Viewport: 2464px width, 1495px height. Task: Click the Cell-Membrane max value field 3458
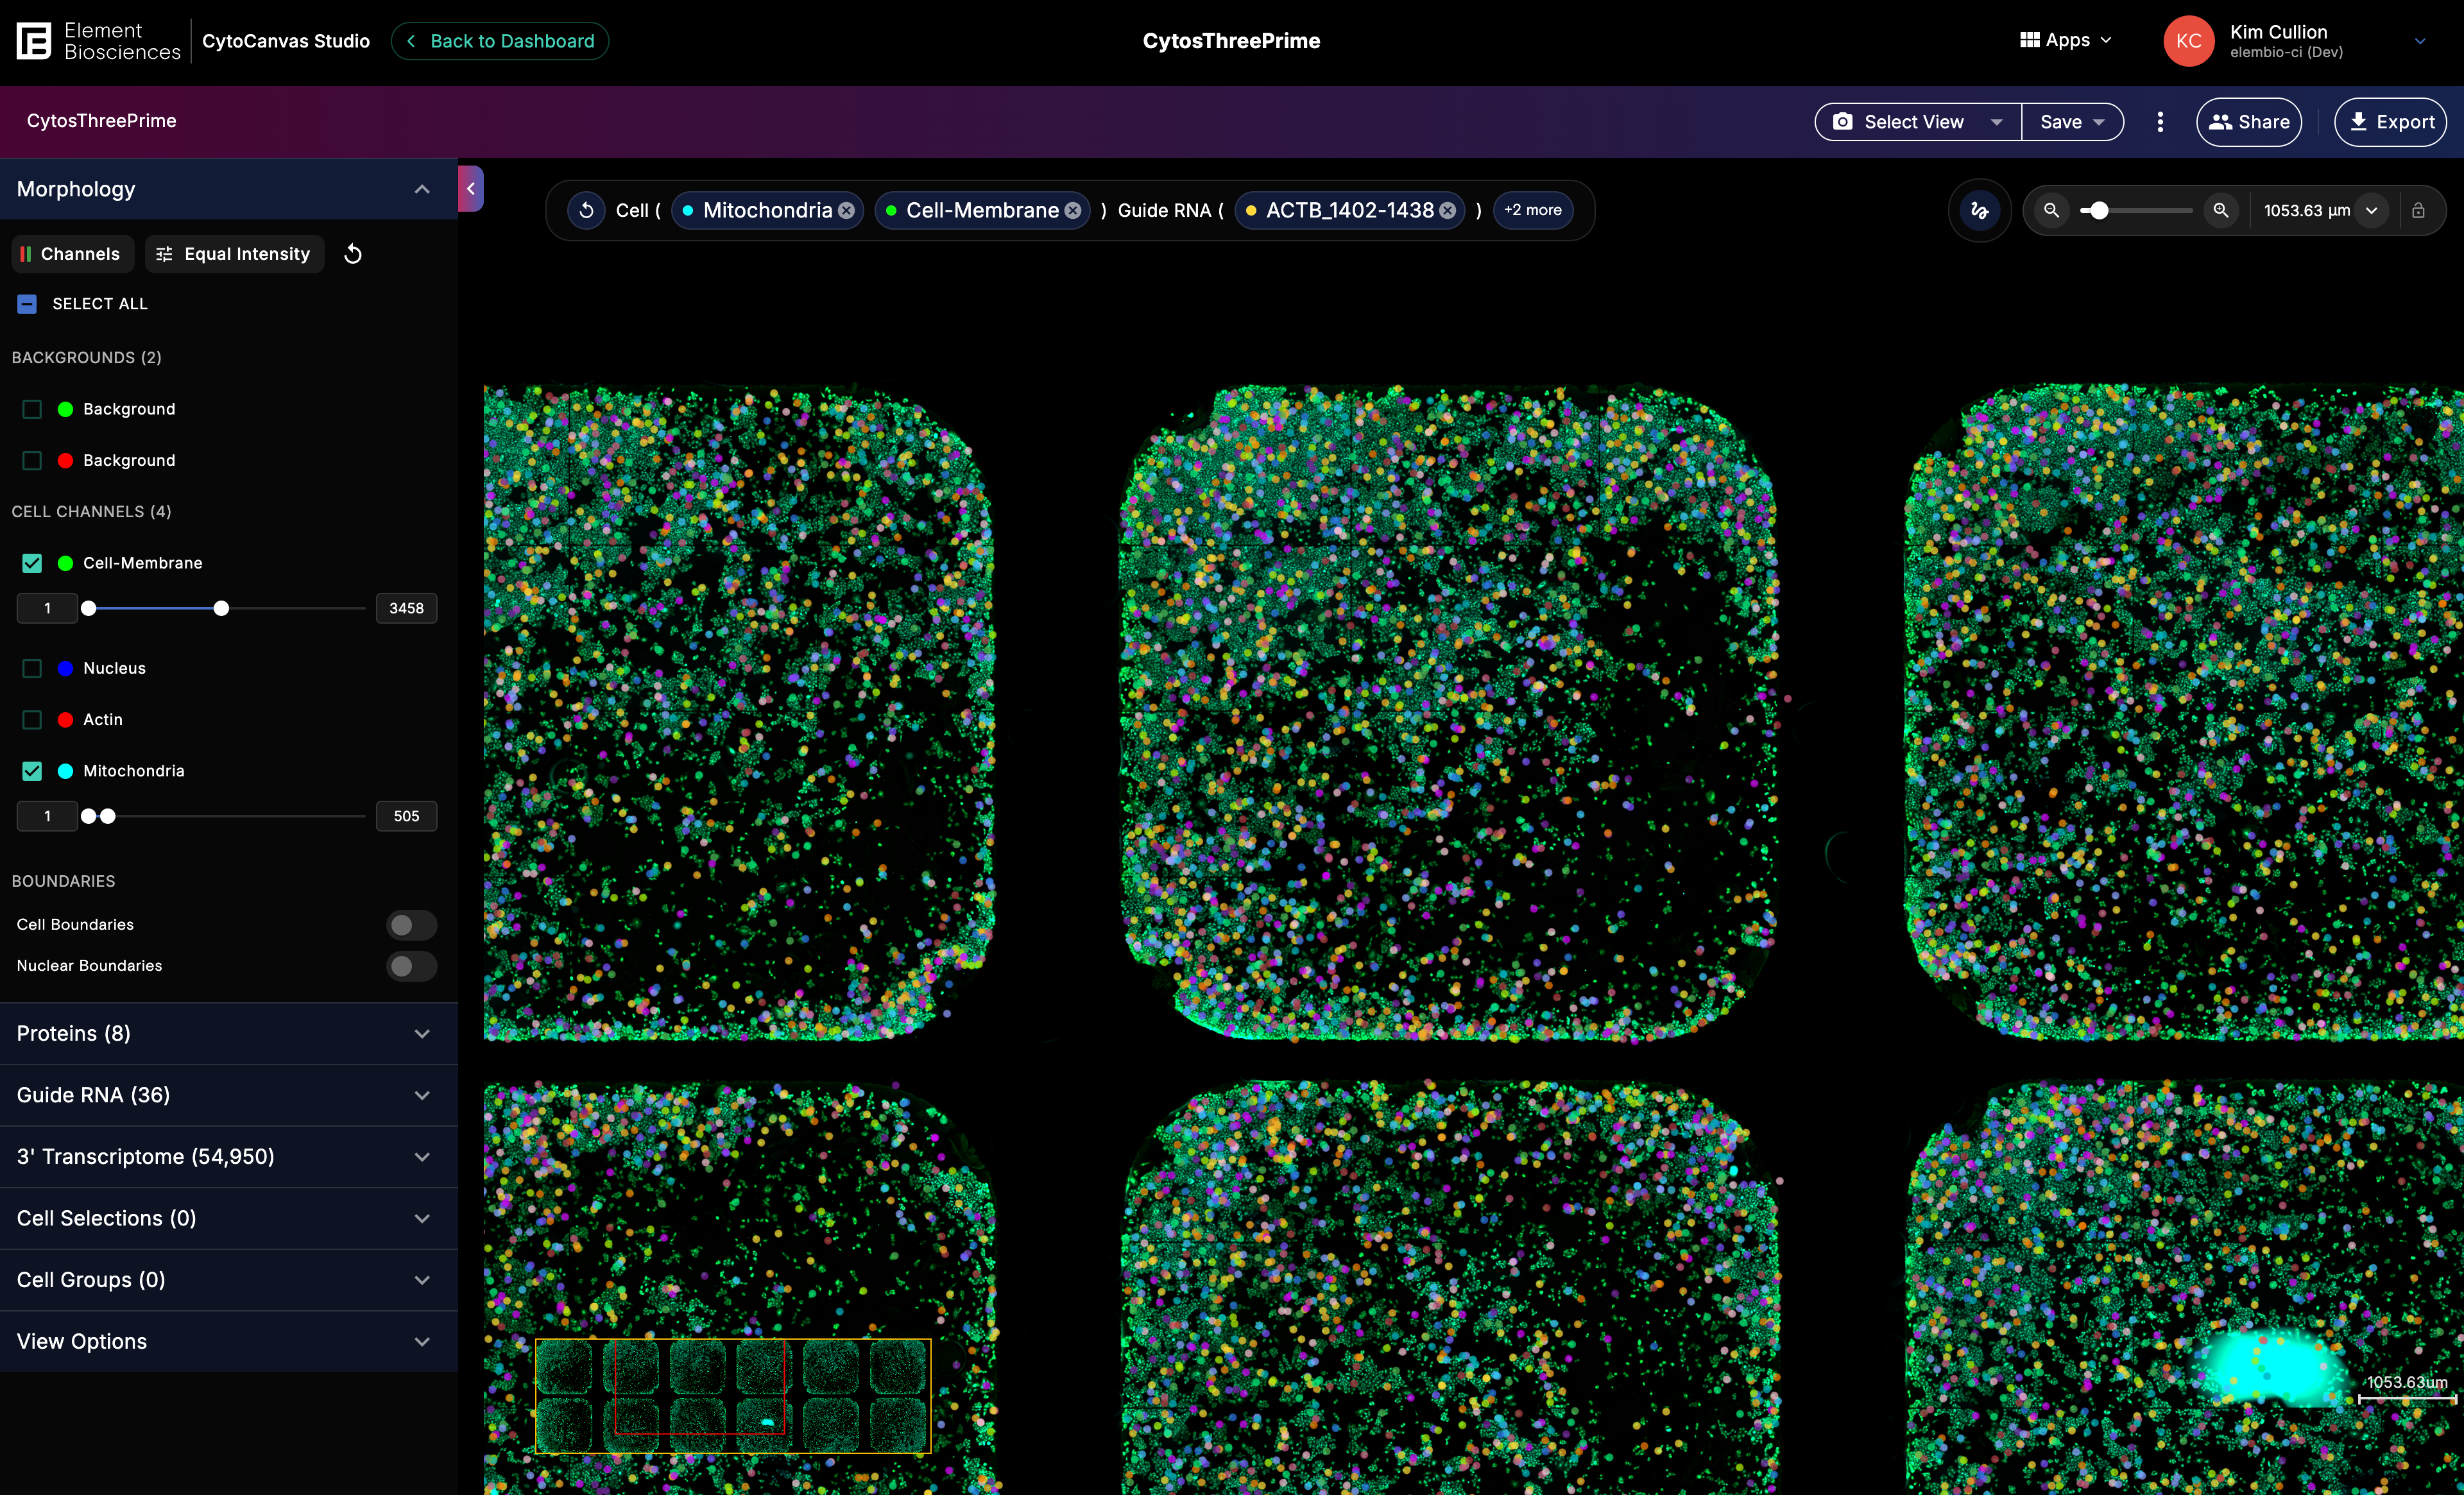(x=406, y=608)
